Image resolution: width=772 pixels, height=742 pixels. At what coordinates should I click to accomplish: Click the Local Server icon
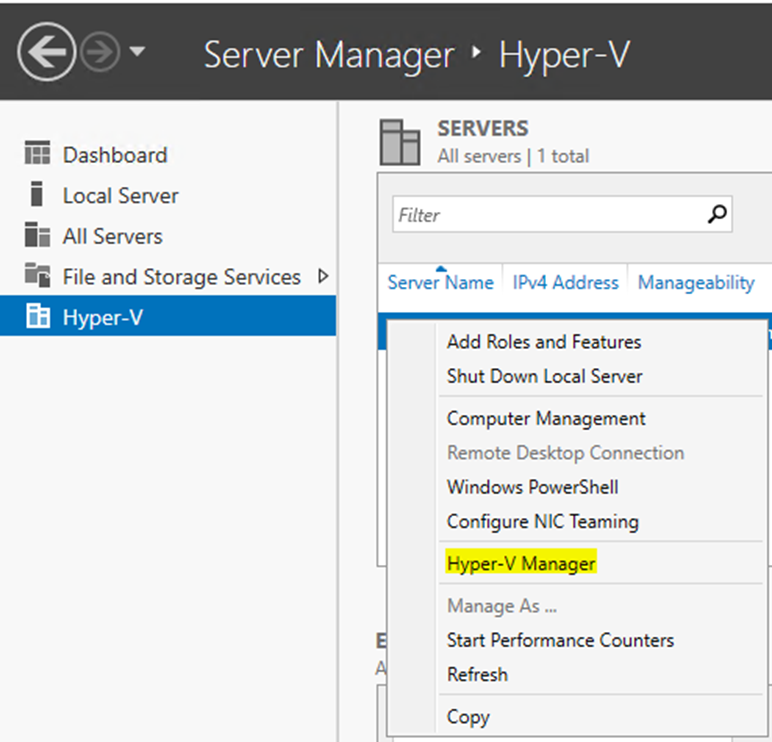tap(36, 194)
